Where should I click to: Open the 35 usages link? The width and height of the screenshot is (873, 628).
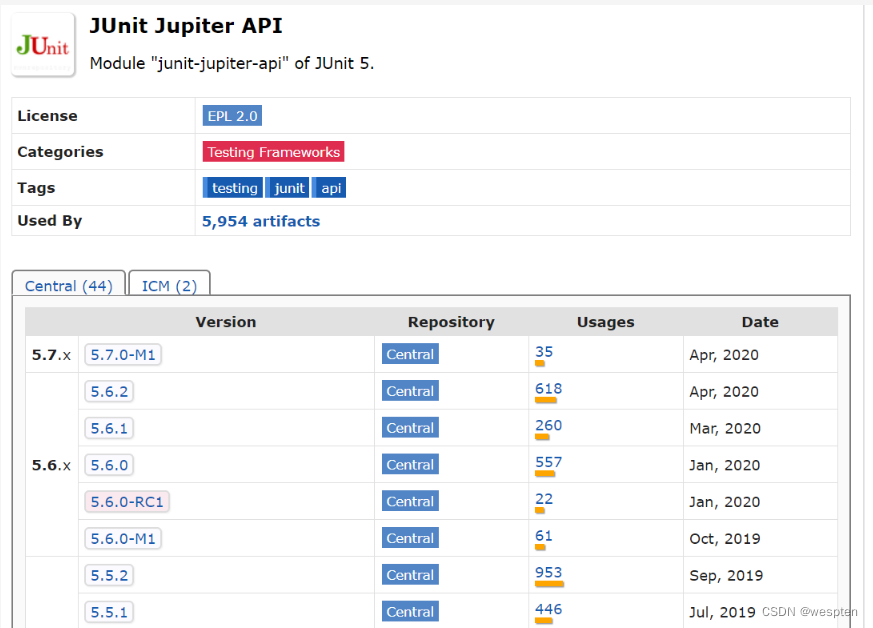click(x=544, y=352)
